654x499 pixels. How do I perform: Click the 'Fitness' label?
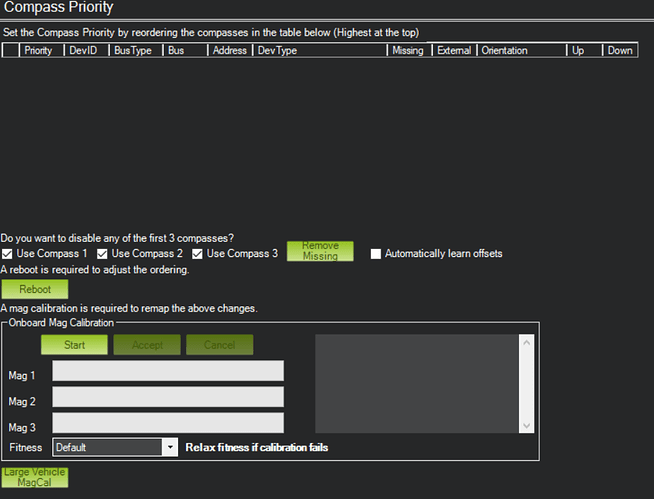click(25, 448)
